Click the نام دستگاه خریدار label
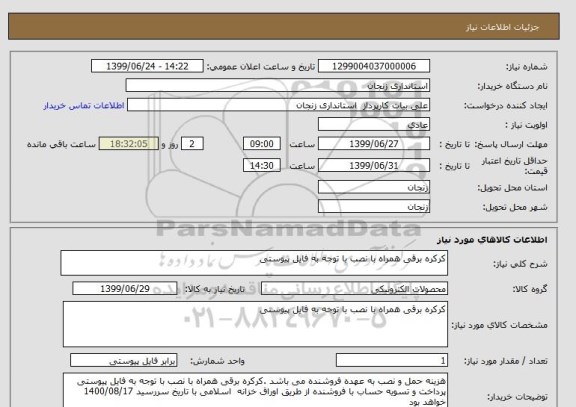The image size is (576, 407). (512, 86)
